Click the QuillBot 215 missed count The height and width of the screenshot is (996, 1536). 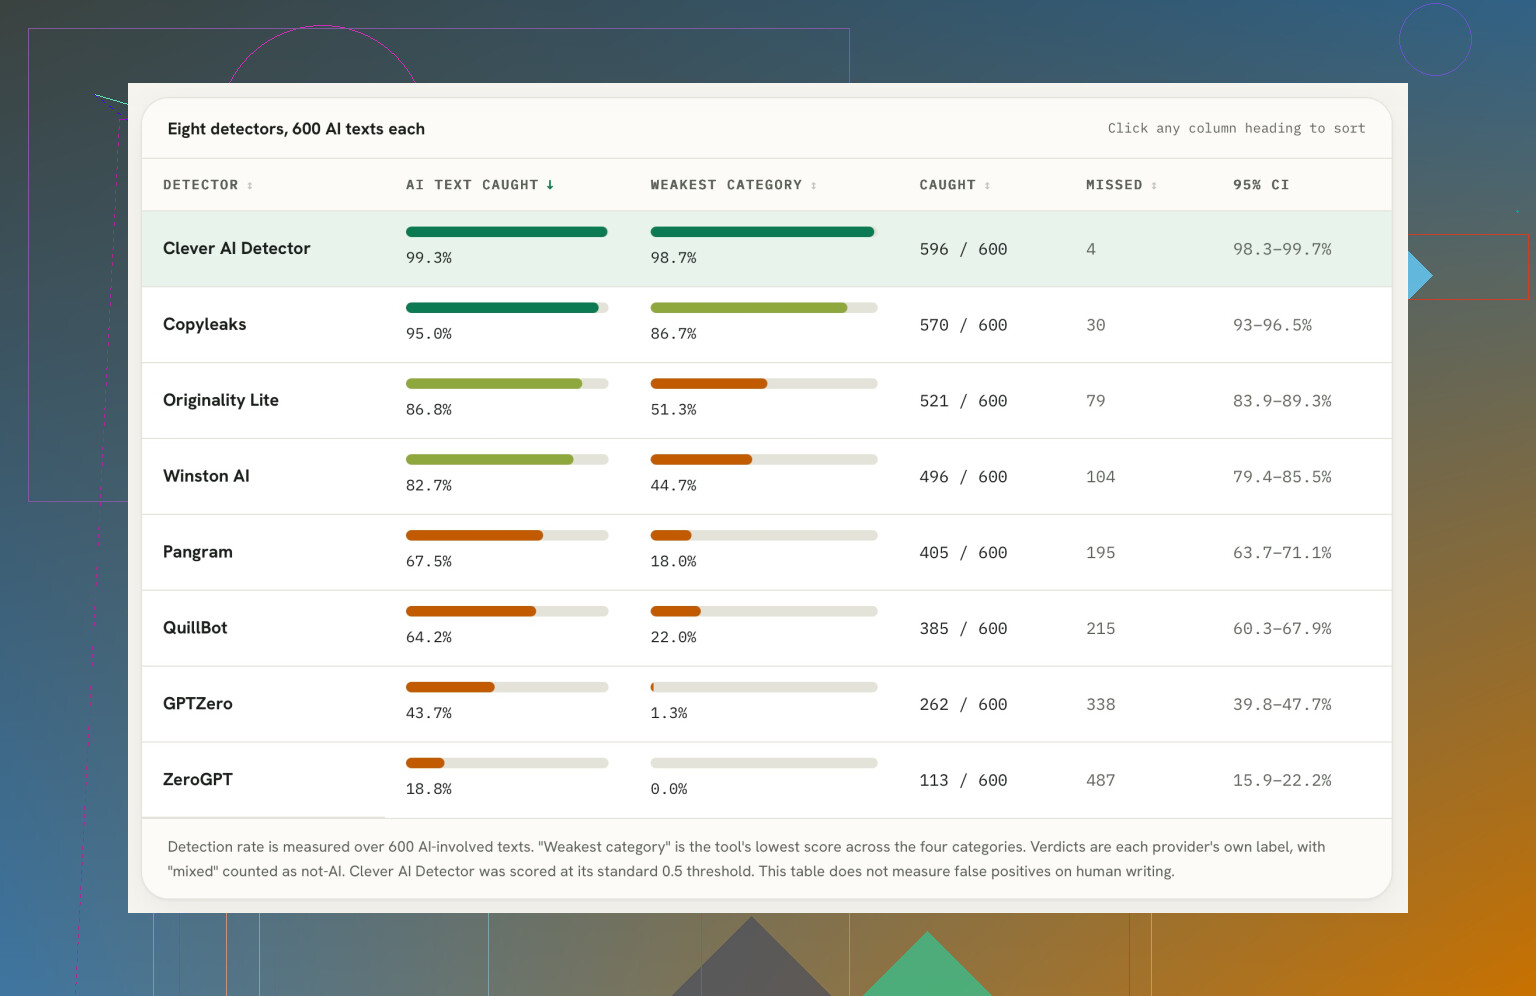click(1100, 629)
